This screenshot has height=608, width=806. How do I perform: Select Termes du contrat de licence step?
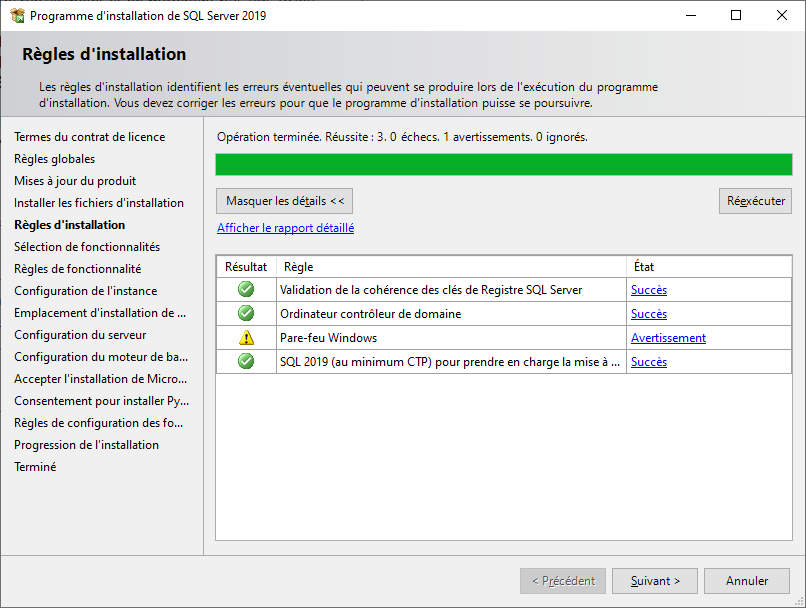coord(89,137)
